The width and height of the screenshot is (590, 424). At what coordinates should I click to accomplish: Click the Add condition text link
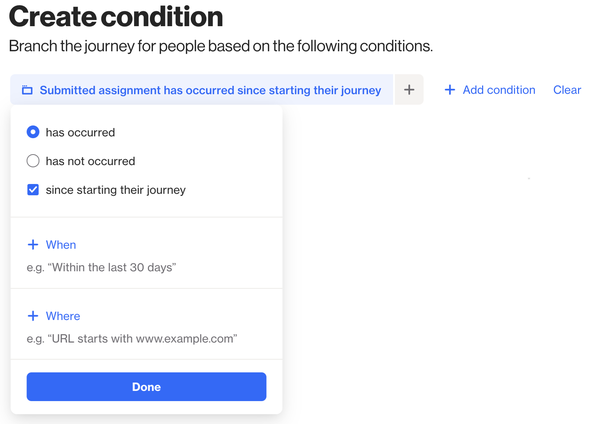click(x=499, y=90)
